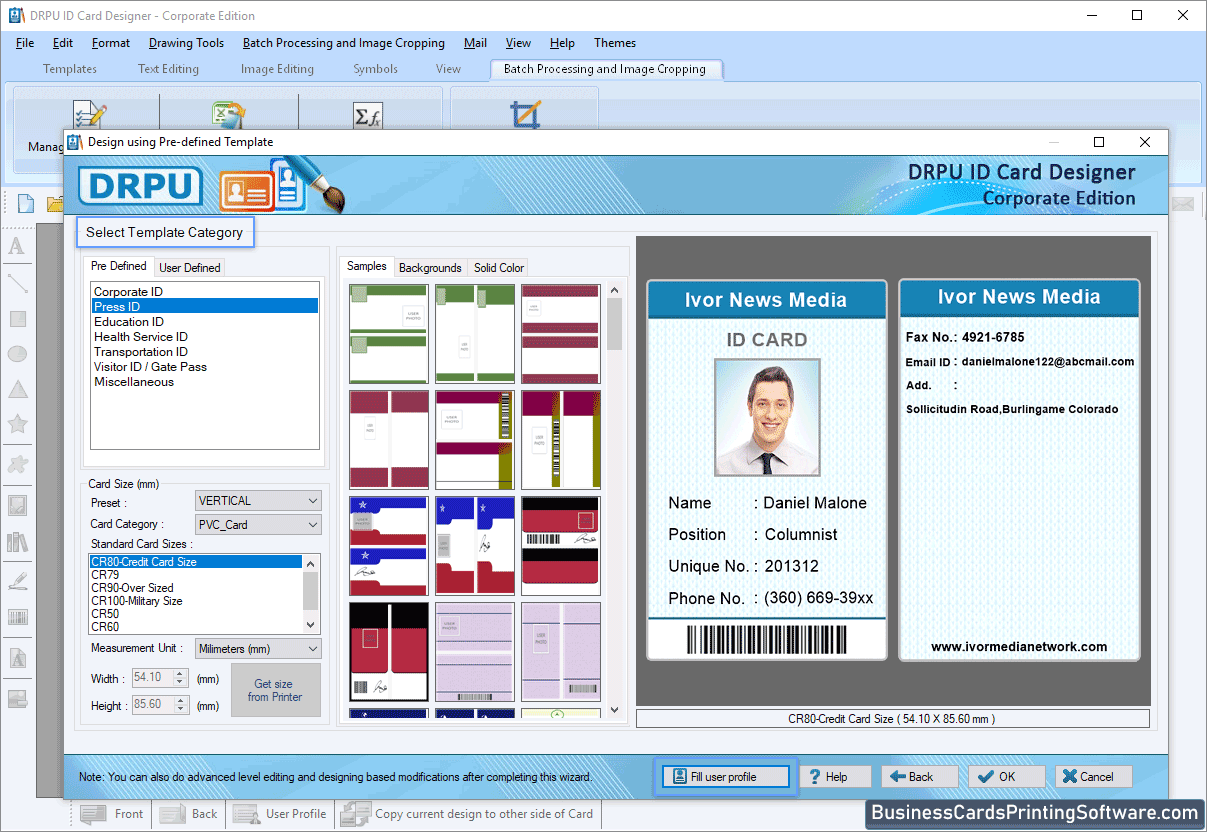Select the Barcode tool in sidebar

click(x=17, y=617)
